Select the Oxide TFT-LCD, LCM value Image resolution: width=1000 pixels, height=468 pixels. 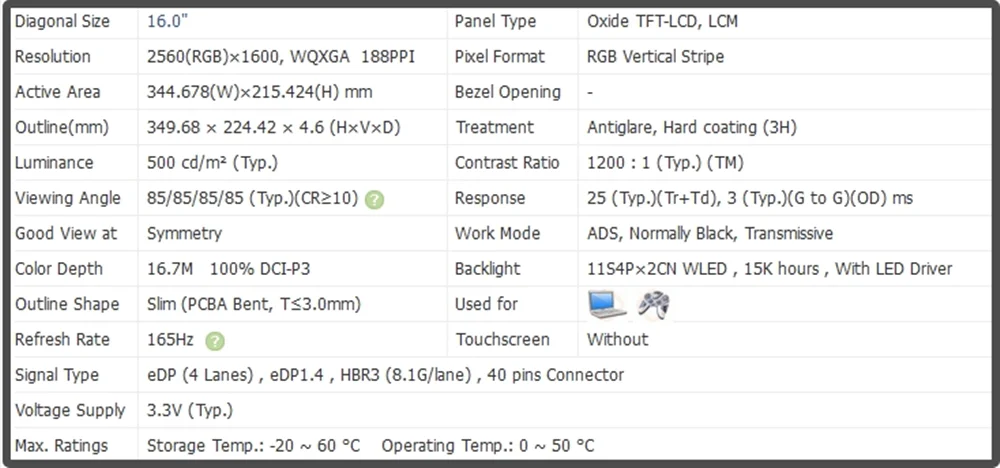pos(662,21)
